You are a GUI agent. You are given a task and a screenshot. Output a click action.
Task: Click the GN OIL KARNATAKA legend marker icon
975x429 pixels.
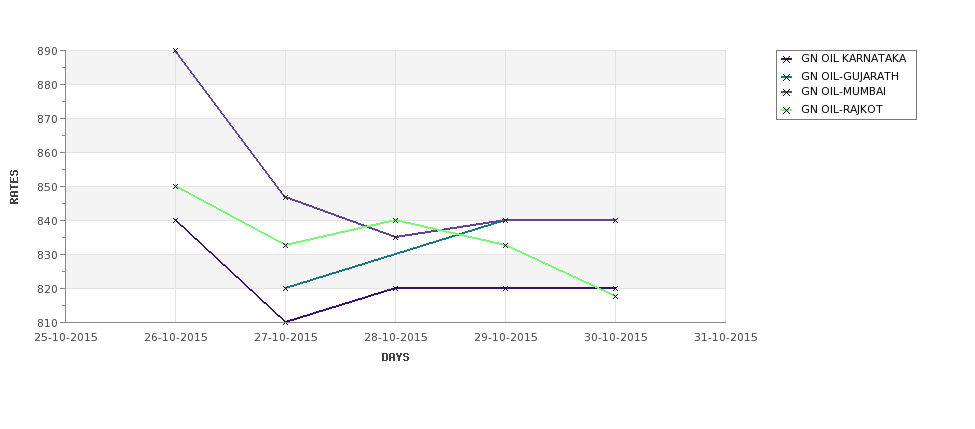point(787,60)
